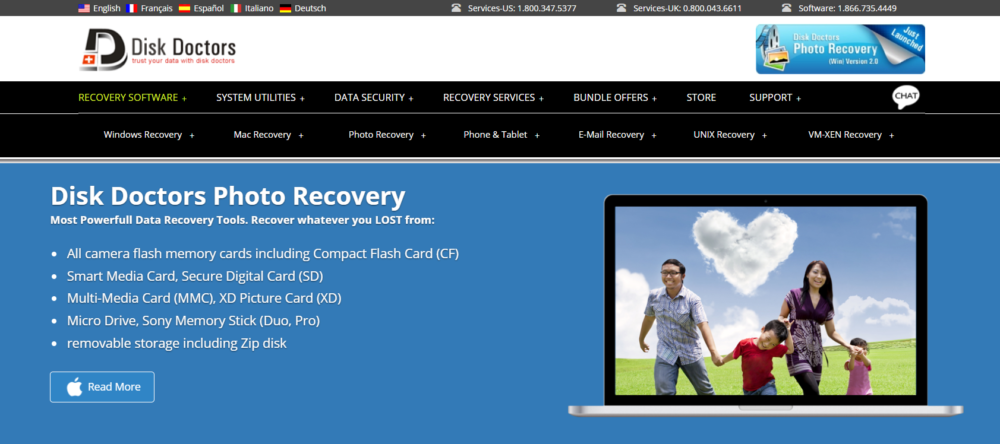Select Windows Recovery submenu item
Image resolution: width=1000 pixels, height=444 pixels.
(x=143, y=135)
